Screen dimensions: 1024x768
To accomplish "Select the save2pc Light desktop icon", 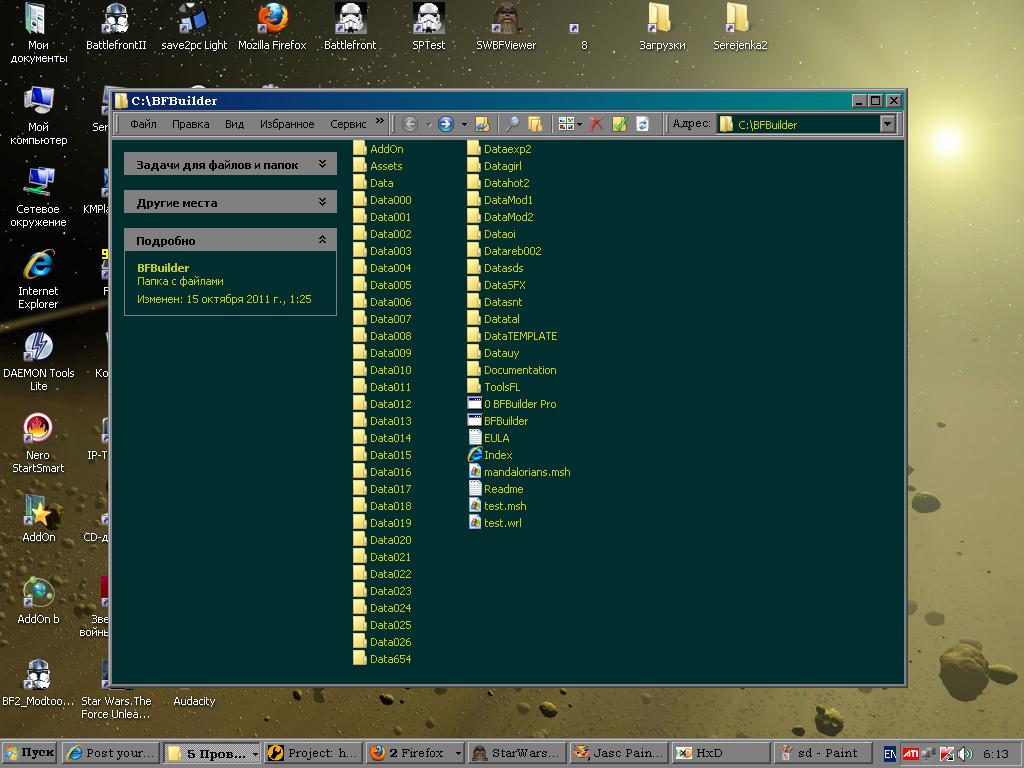I will tap(194, 27).
